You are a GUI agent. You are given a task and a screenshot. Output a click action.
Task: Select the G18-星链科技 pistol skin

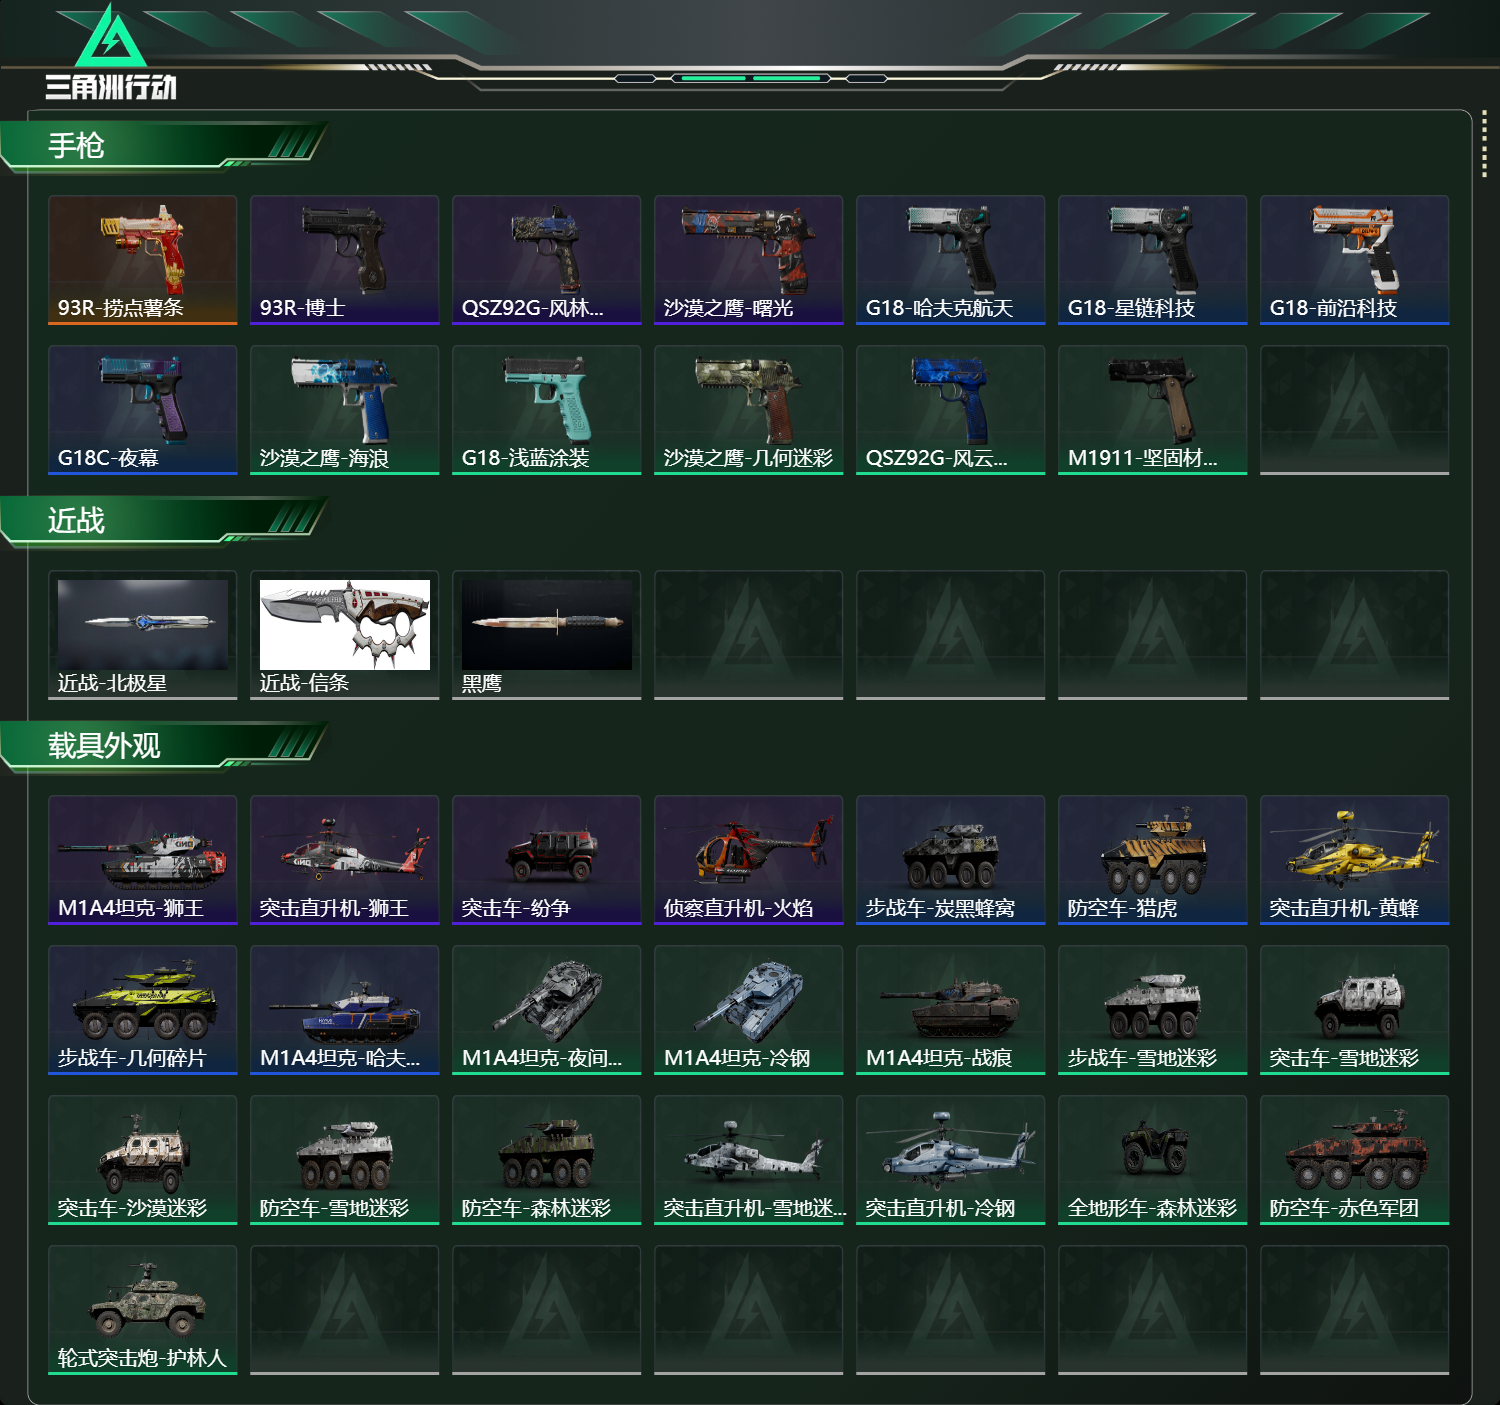[1153, 260]
